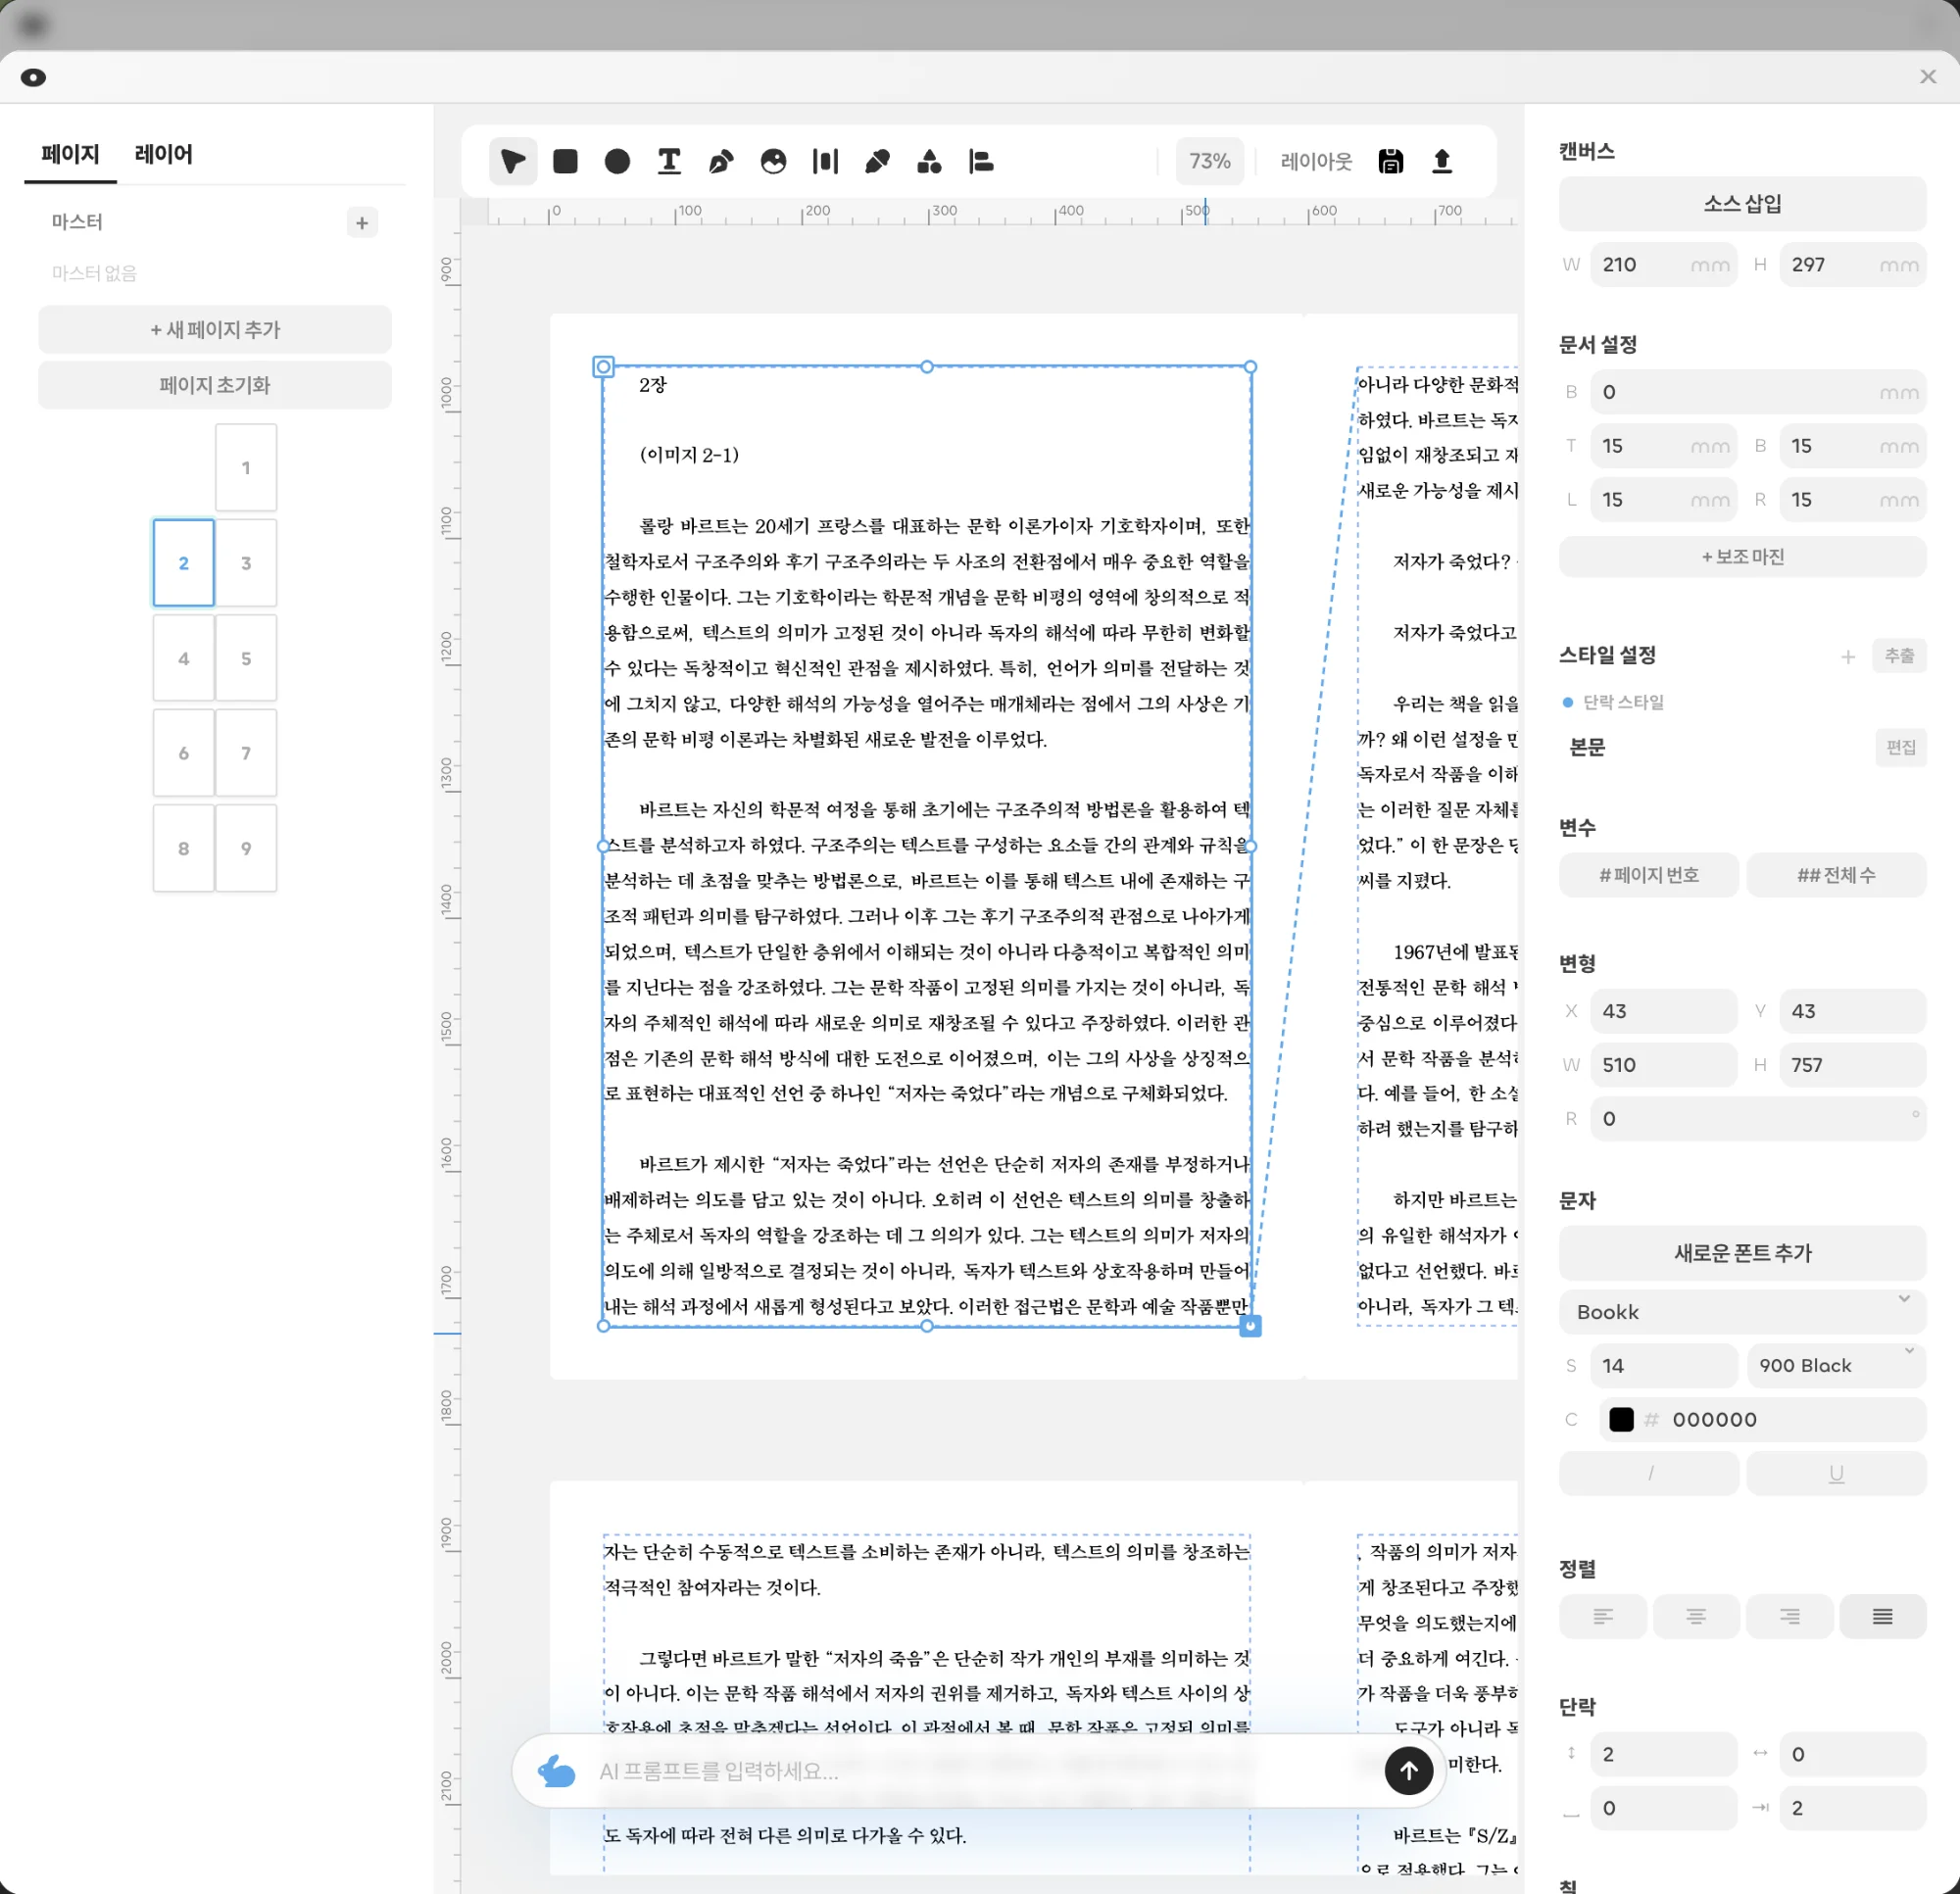Screen dimensions: 1960x1894
Task: Open the black text color swatch
Action: click(x=1621, y=1419)
